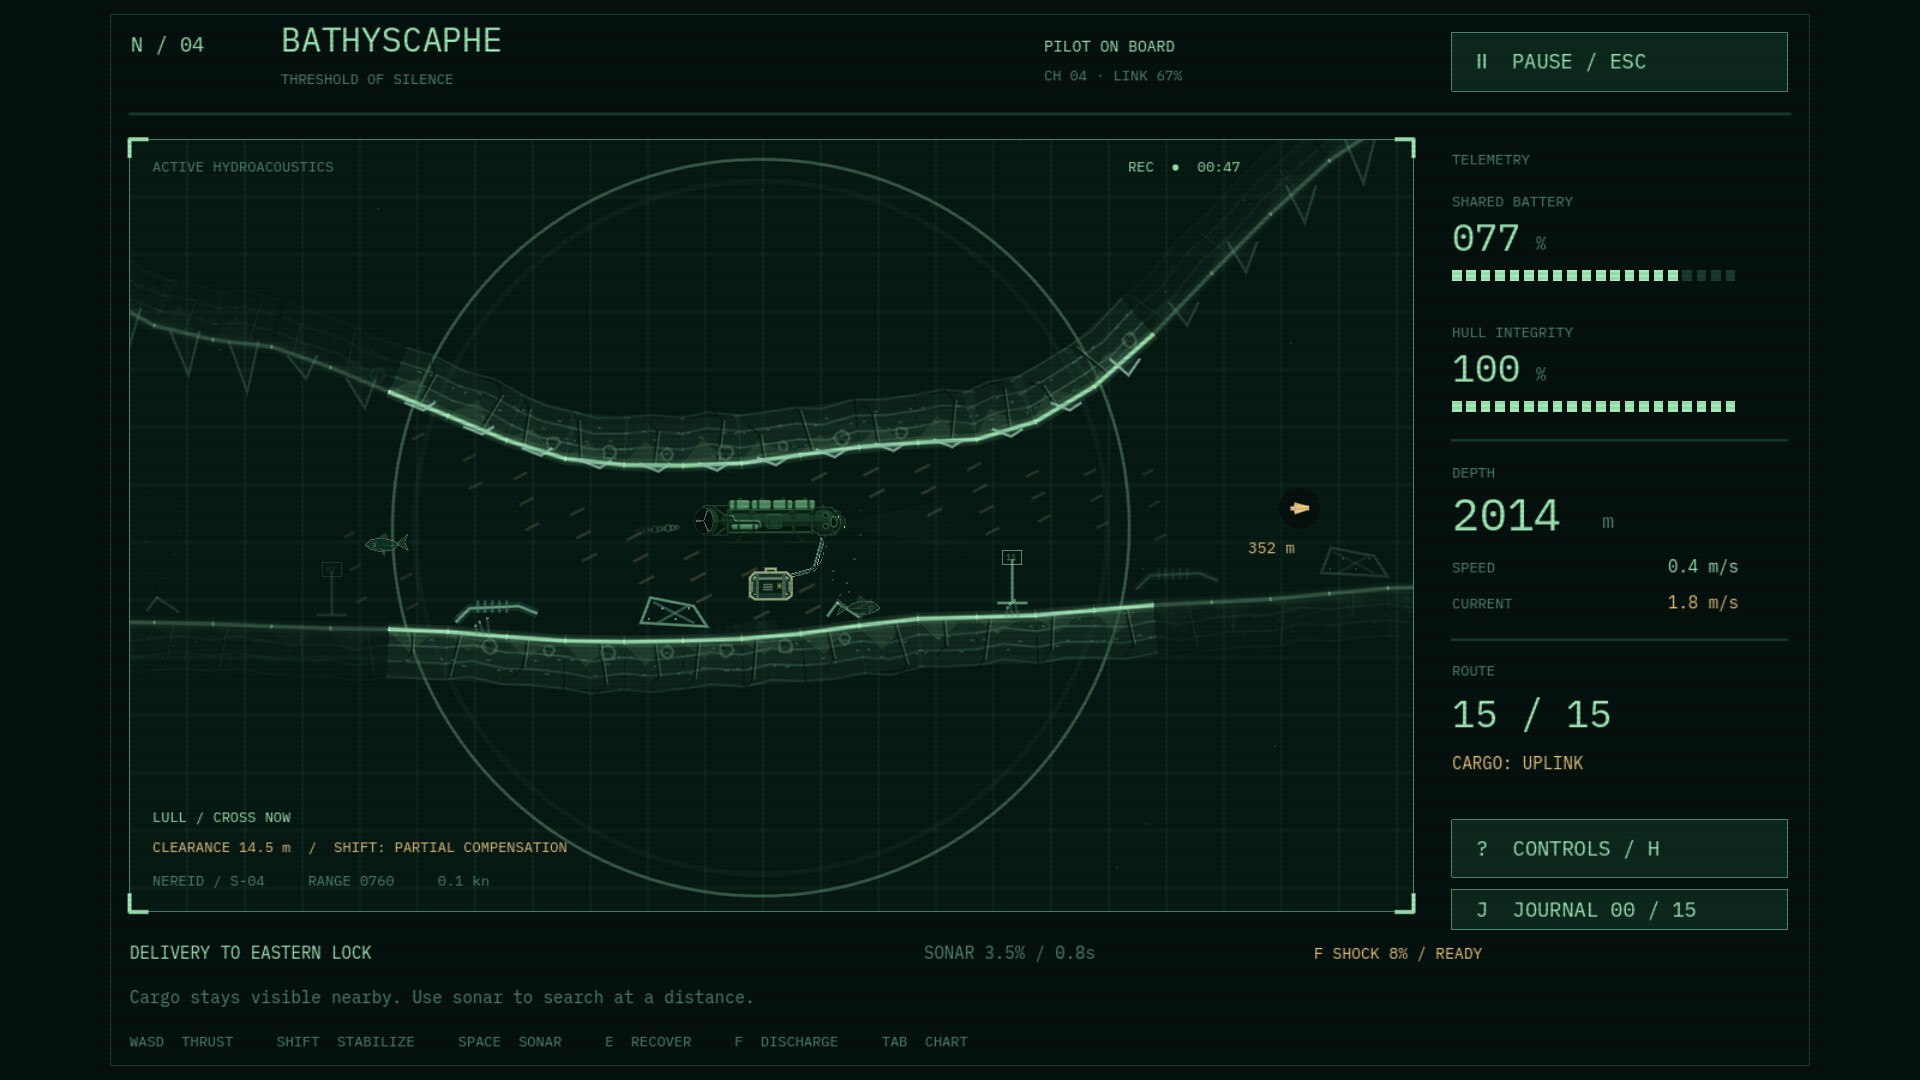
Task: Click the 'WASD THRUST' key hint
Action: (181, 1042)
